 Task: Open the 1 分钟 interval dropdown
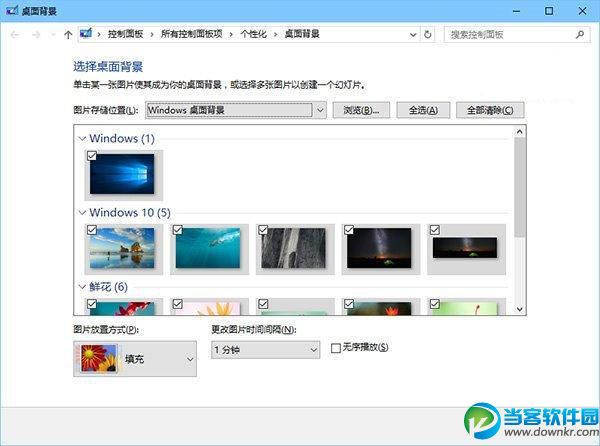click(x=266, y=350)
